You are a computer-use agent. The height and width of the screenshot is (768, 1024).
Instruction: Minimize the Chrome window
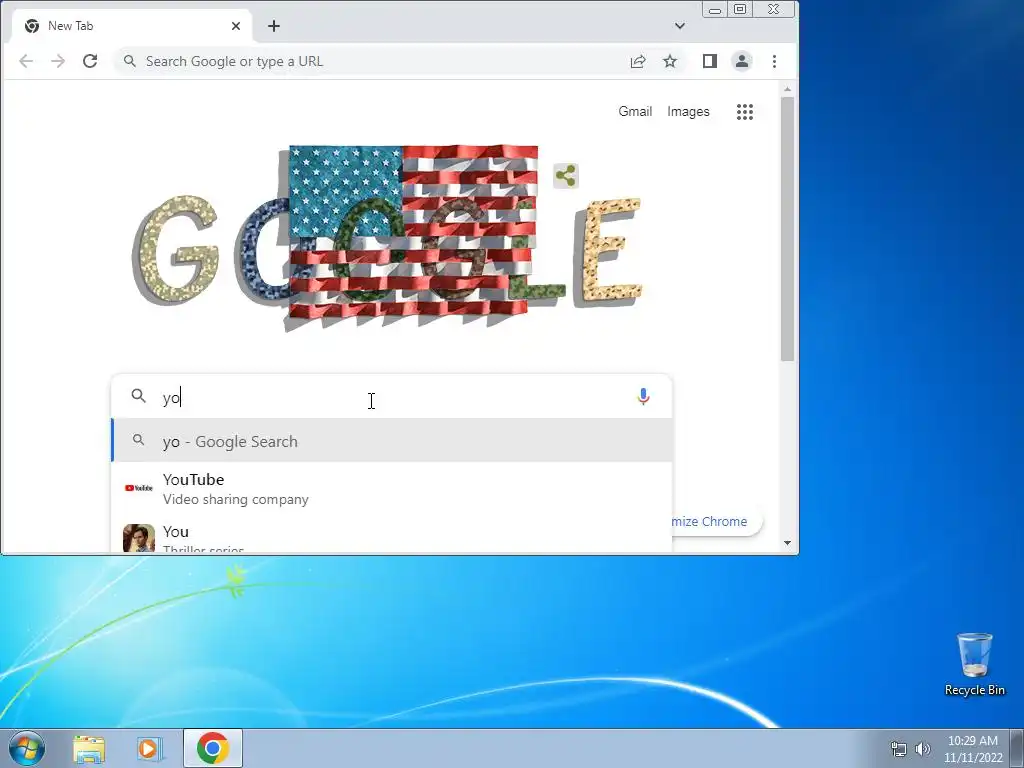pos(714,10)
